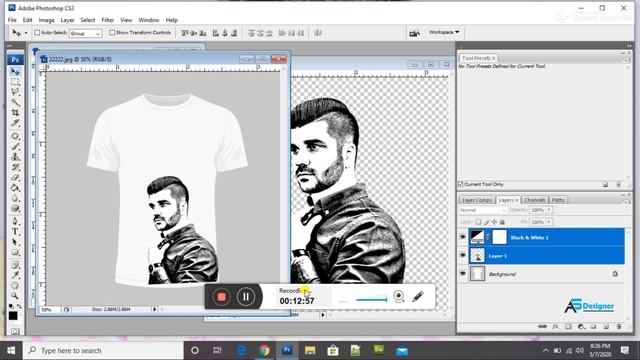Screen dimensions: 640x360
Task: Select the Pen tool
Action: [x=15, y=221]
